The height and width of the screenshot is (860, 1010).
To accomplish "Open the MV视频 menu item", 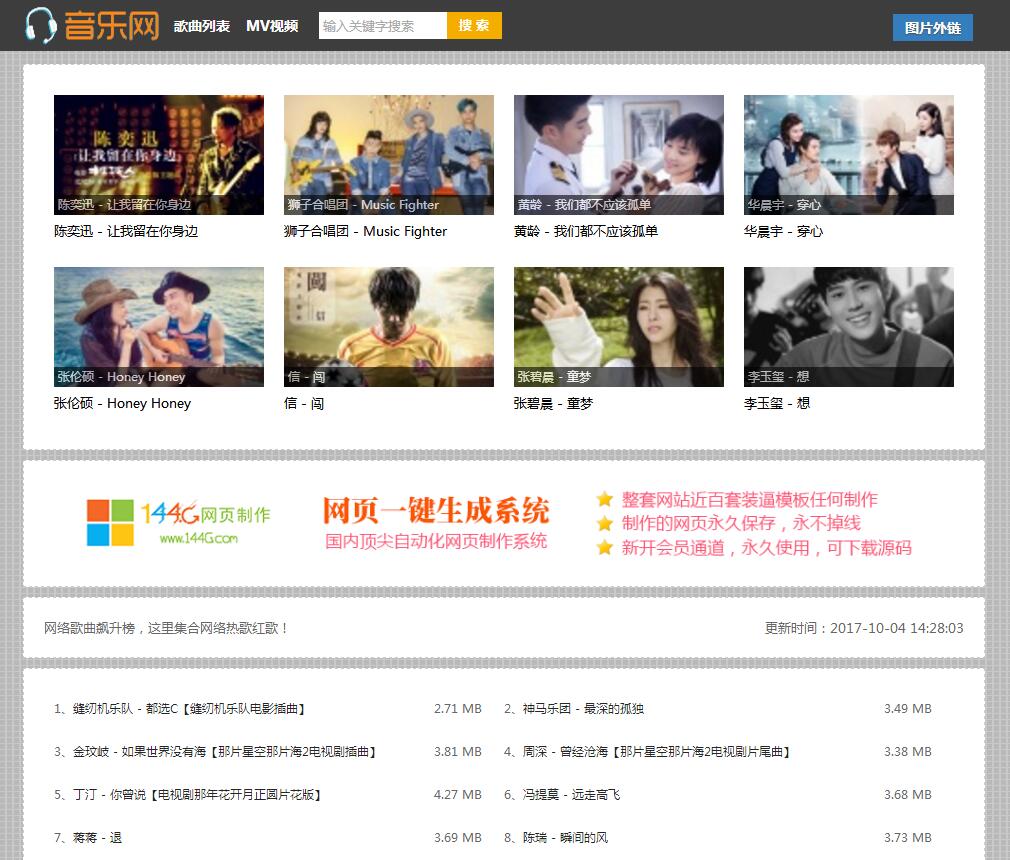I will (x=272, y=26).
